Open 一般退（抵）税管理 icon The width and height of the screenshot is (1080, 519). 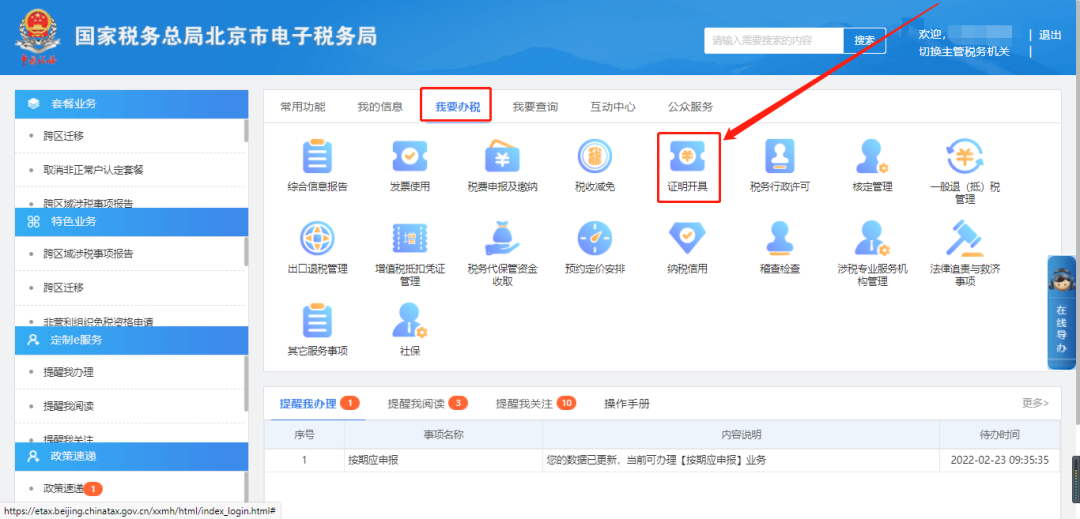(964, 156)
